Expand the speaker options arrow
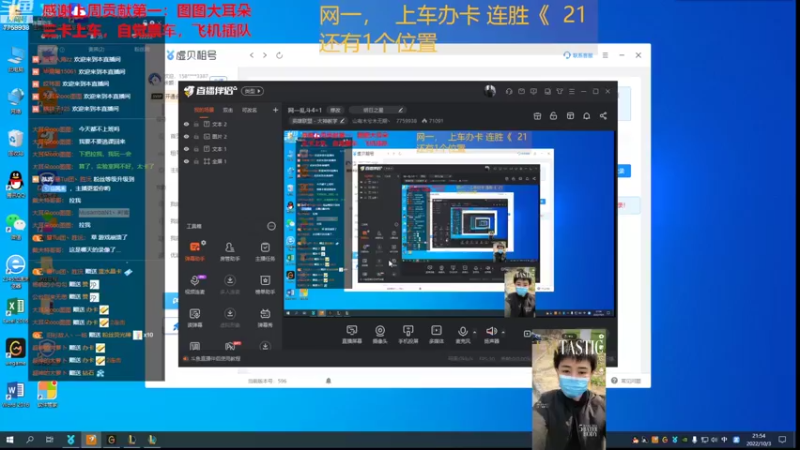Screen dimensions: 800x450 503,332
